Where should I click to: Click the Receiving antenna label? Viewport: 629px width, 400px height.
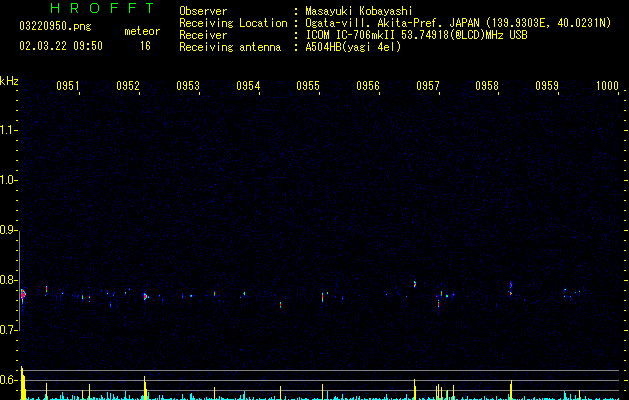(230, 47)
